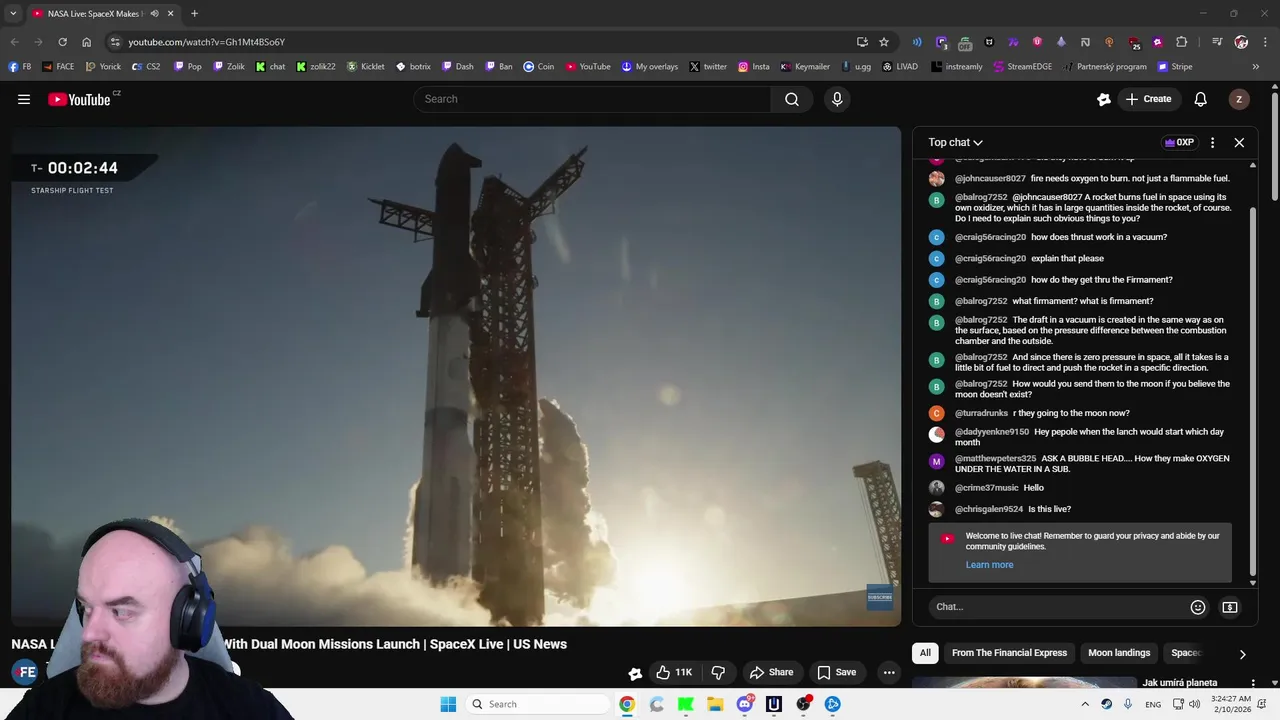Open the Stripe bookmark
This screenshot has height=720, width=1280.
point(1175,67)
